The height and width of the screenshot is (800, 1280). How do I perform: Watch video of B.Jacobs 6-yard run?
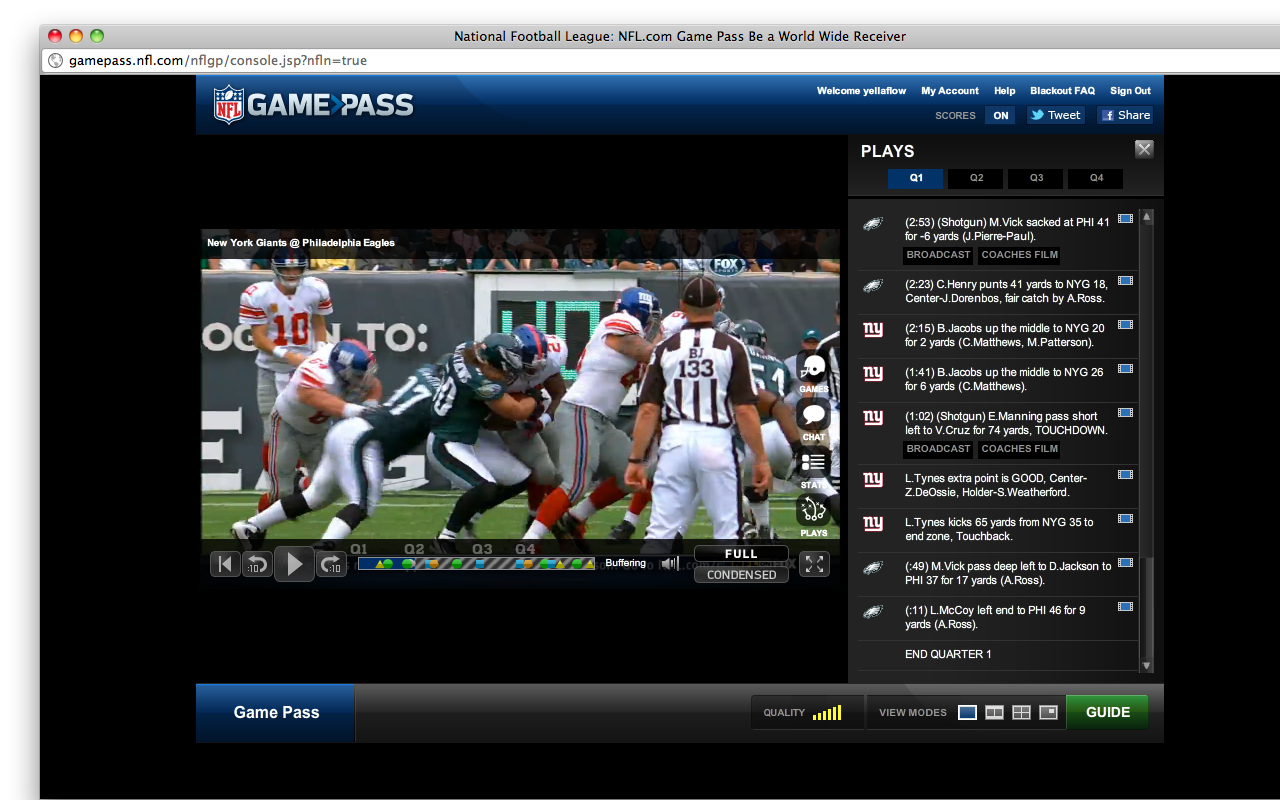[x=1125, y=369]
